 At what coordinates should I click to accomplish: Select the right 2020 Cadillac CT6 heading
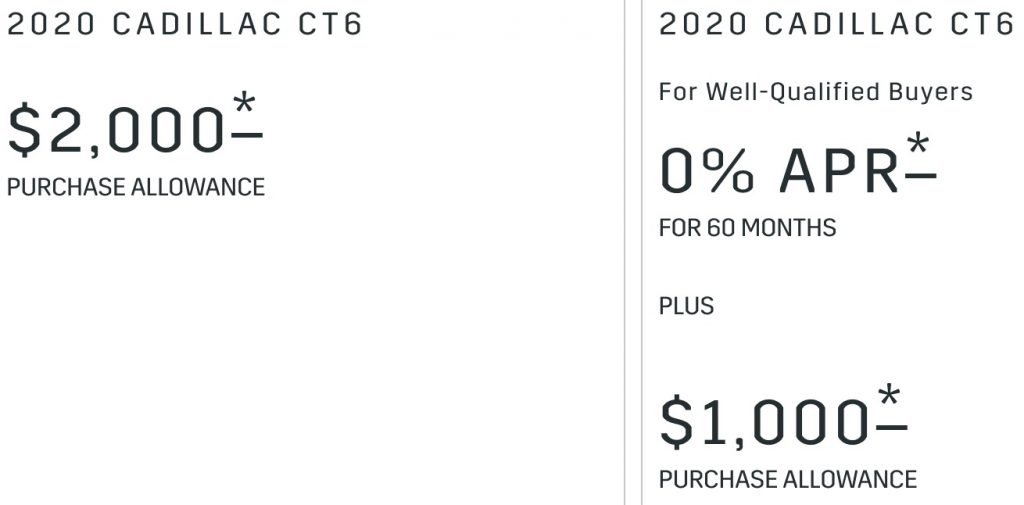pyautogui.click(x=836, y=25)
